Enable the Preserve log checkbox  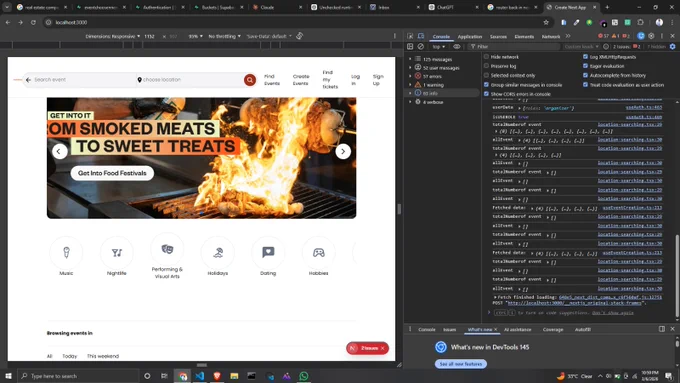point(486,66)
